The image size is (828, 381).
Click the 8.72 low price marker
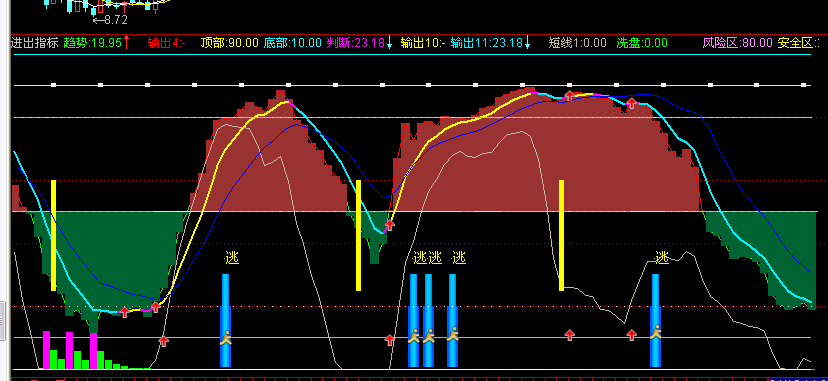point(111,20)
